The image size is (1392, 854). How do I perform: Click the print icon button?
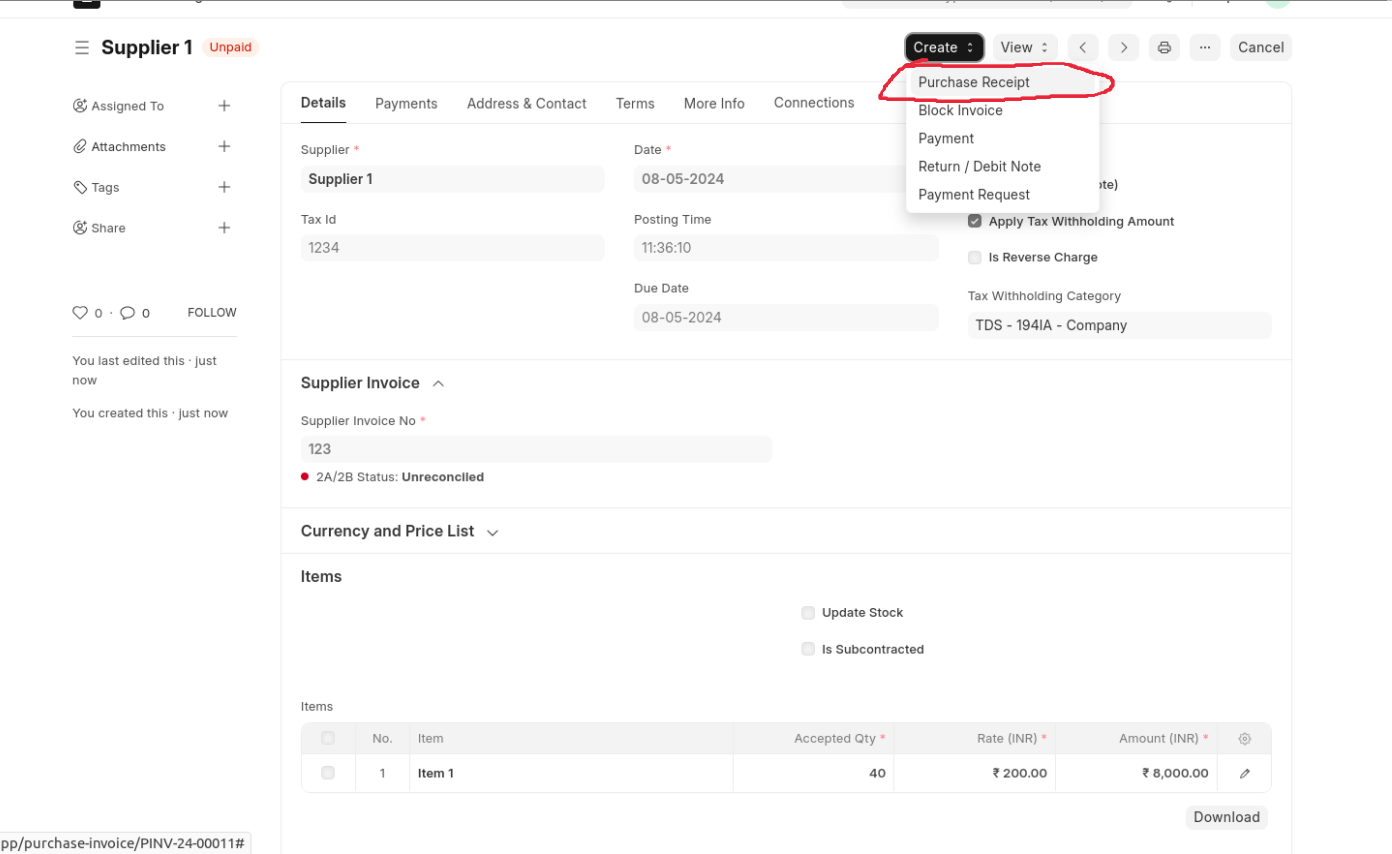coord(1164,47)
